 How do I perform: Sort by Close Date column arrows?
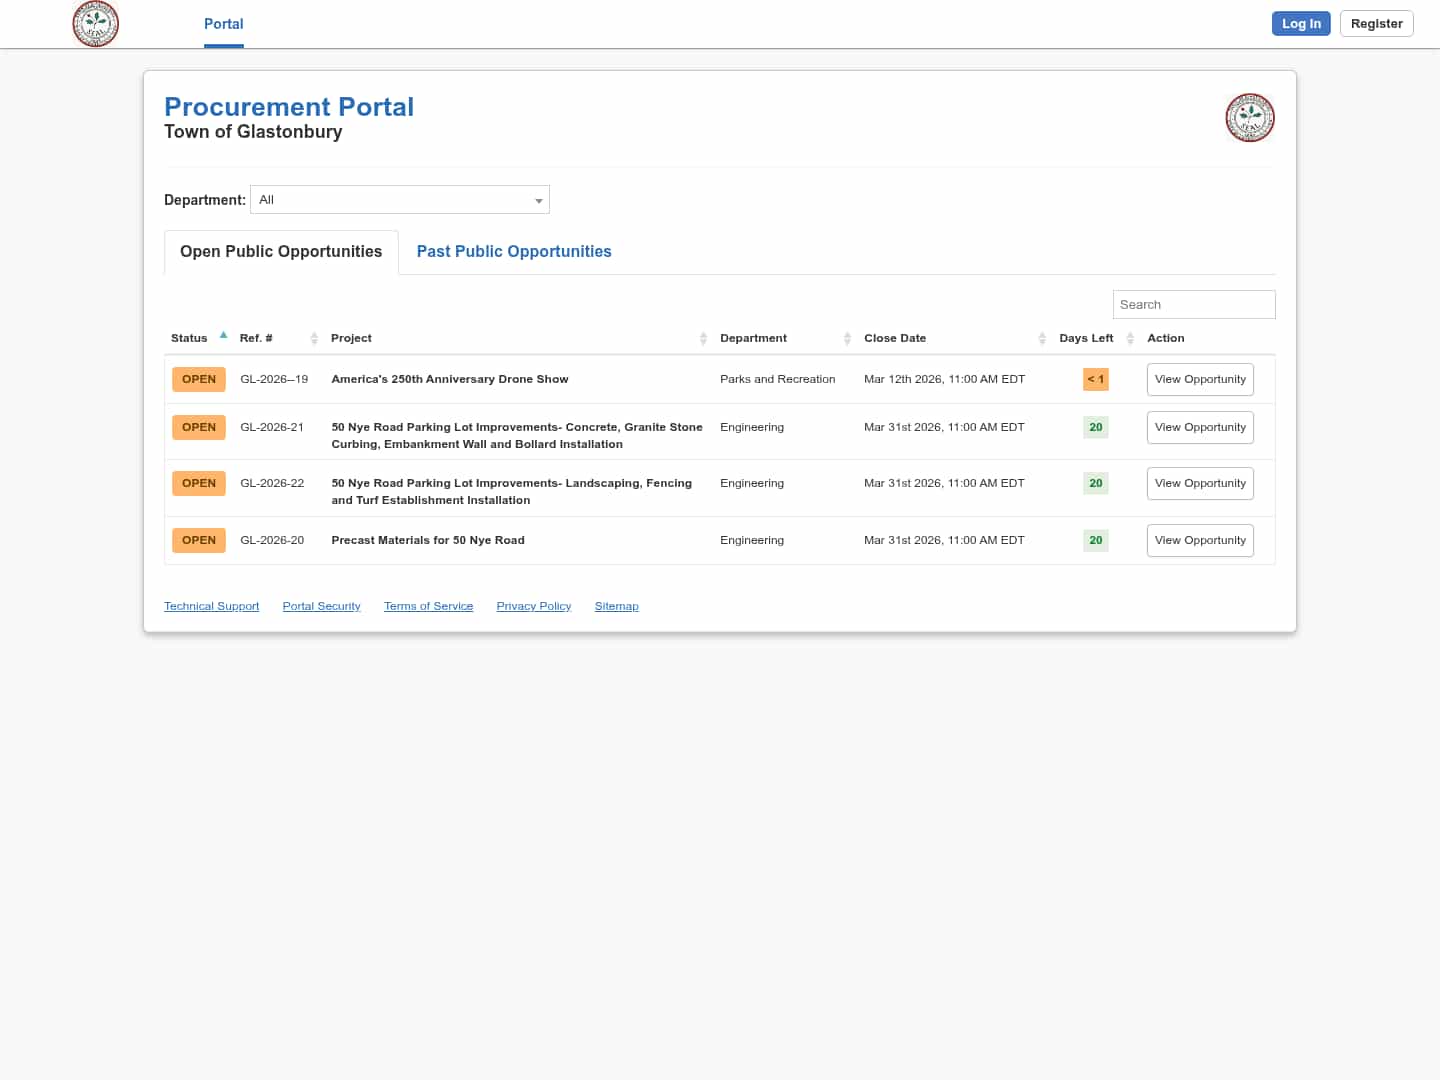[1042, 339]
